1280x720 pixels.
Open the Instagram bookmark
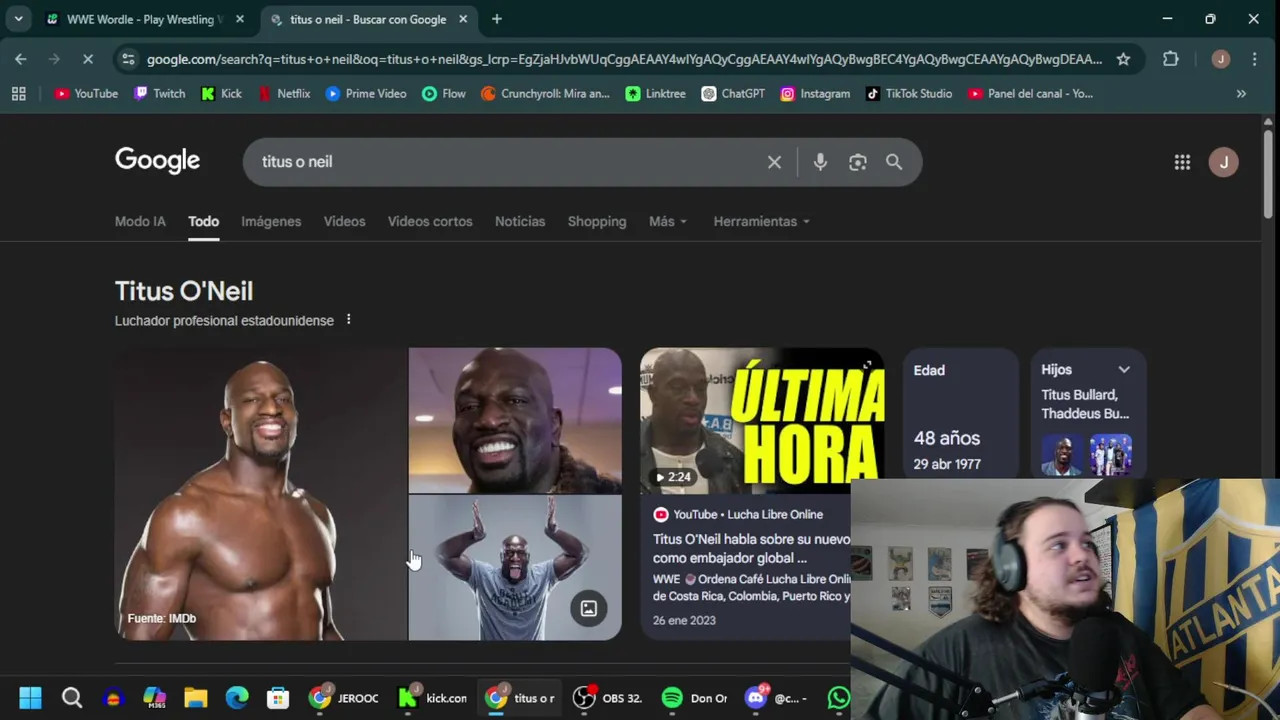coord(815,93)
